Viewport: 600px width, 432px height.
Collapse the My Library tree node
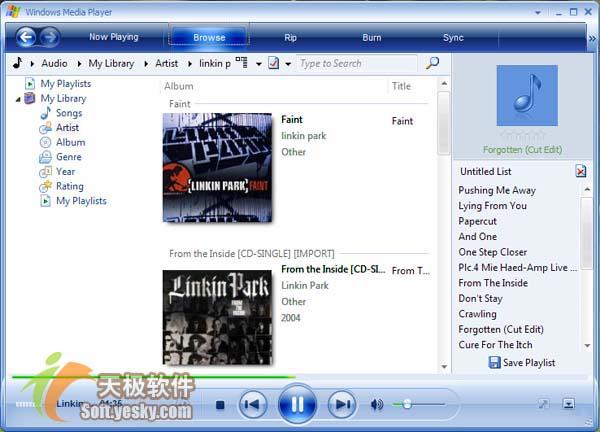pos(18,99)
